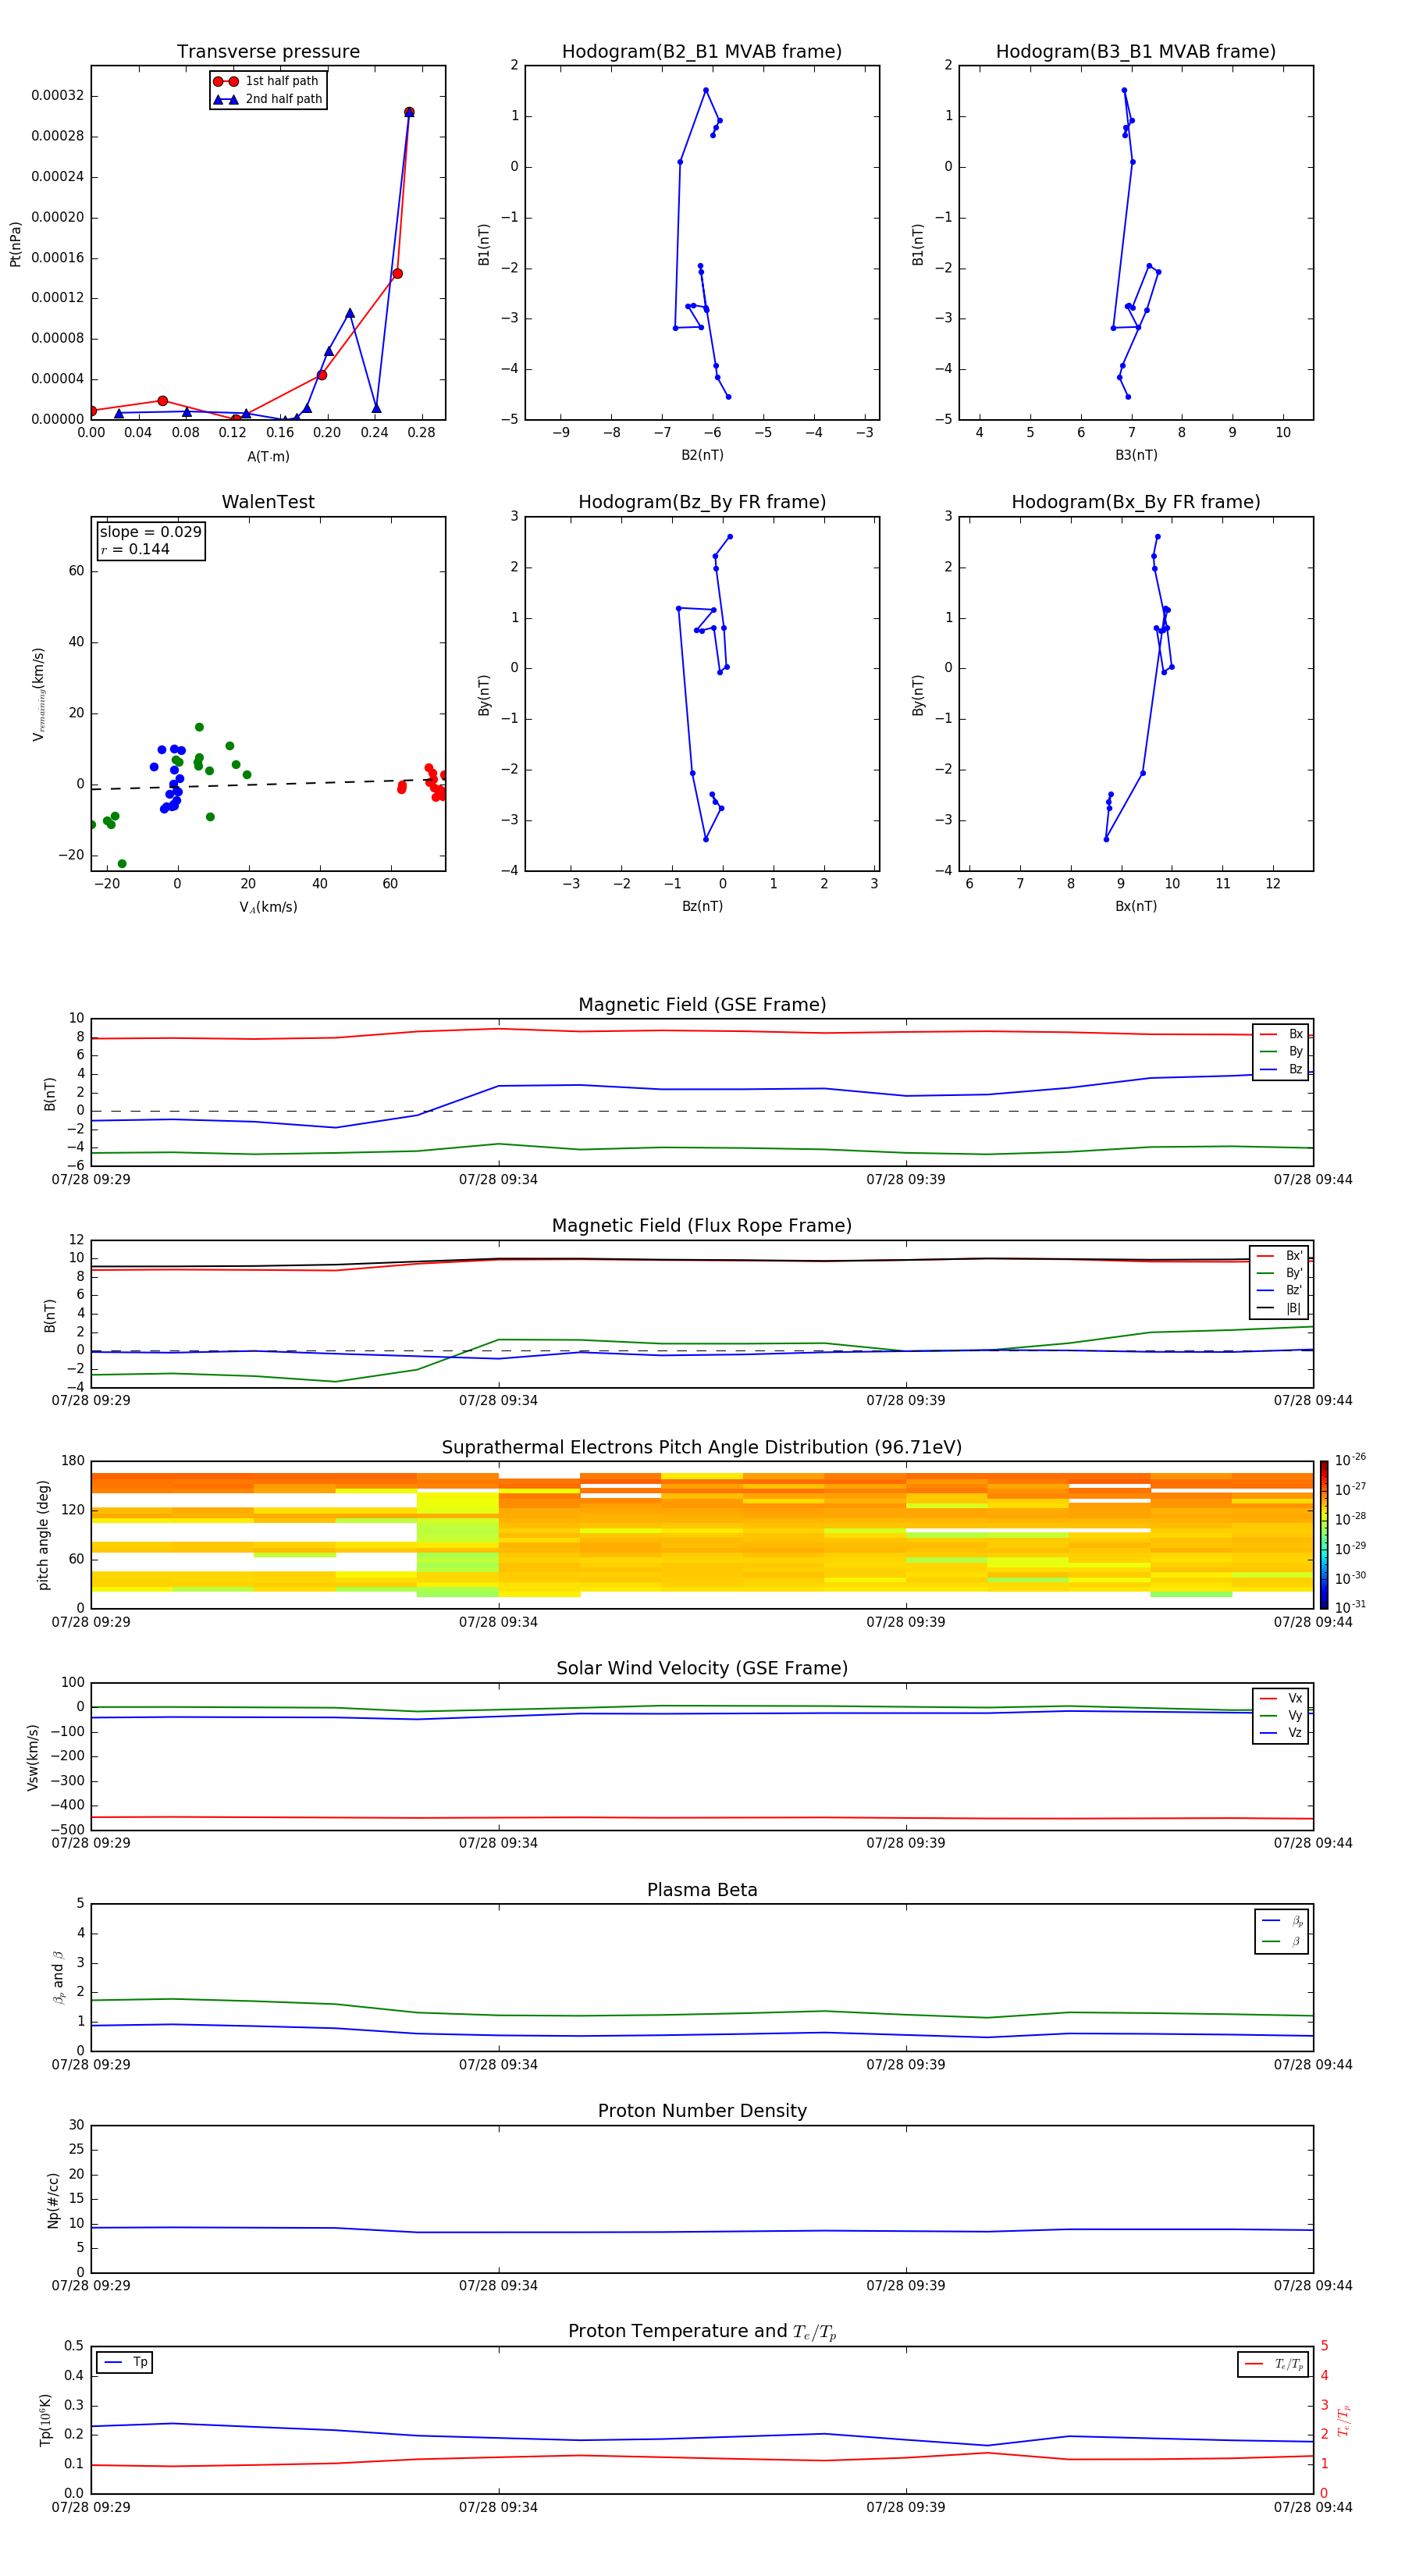The height and width of the screenshot is (2576, 1405).
Task: Click the "Hodogram(B2_B1 MVAB frame)" title
Action: [701, 52]
